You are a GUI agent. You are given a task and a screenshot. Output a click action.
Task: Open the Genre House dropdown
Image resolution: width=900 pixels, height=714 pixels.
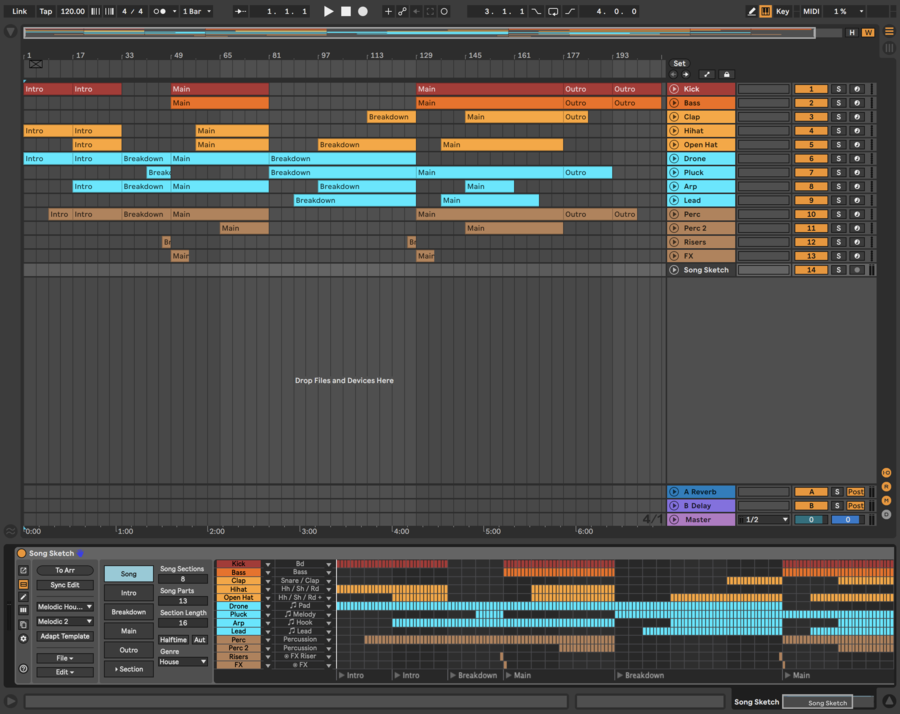(x=183, y=662)
